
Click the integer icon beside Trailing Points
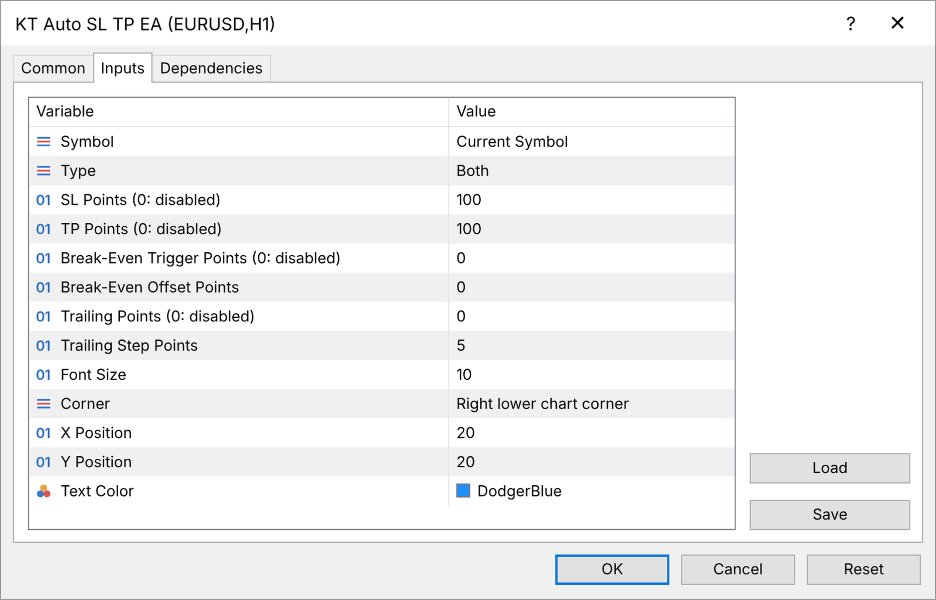(44, 316)
